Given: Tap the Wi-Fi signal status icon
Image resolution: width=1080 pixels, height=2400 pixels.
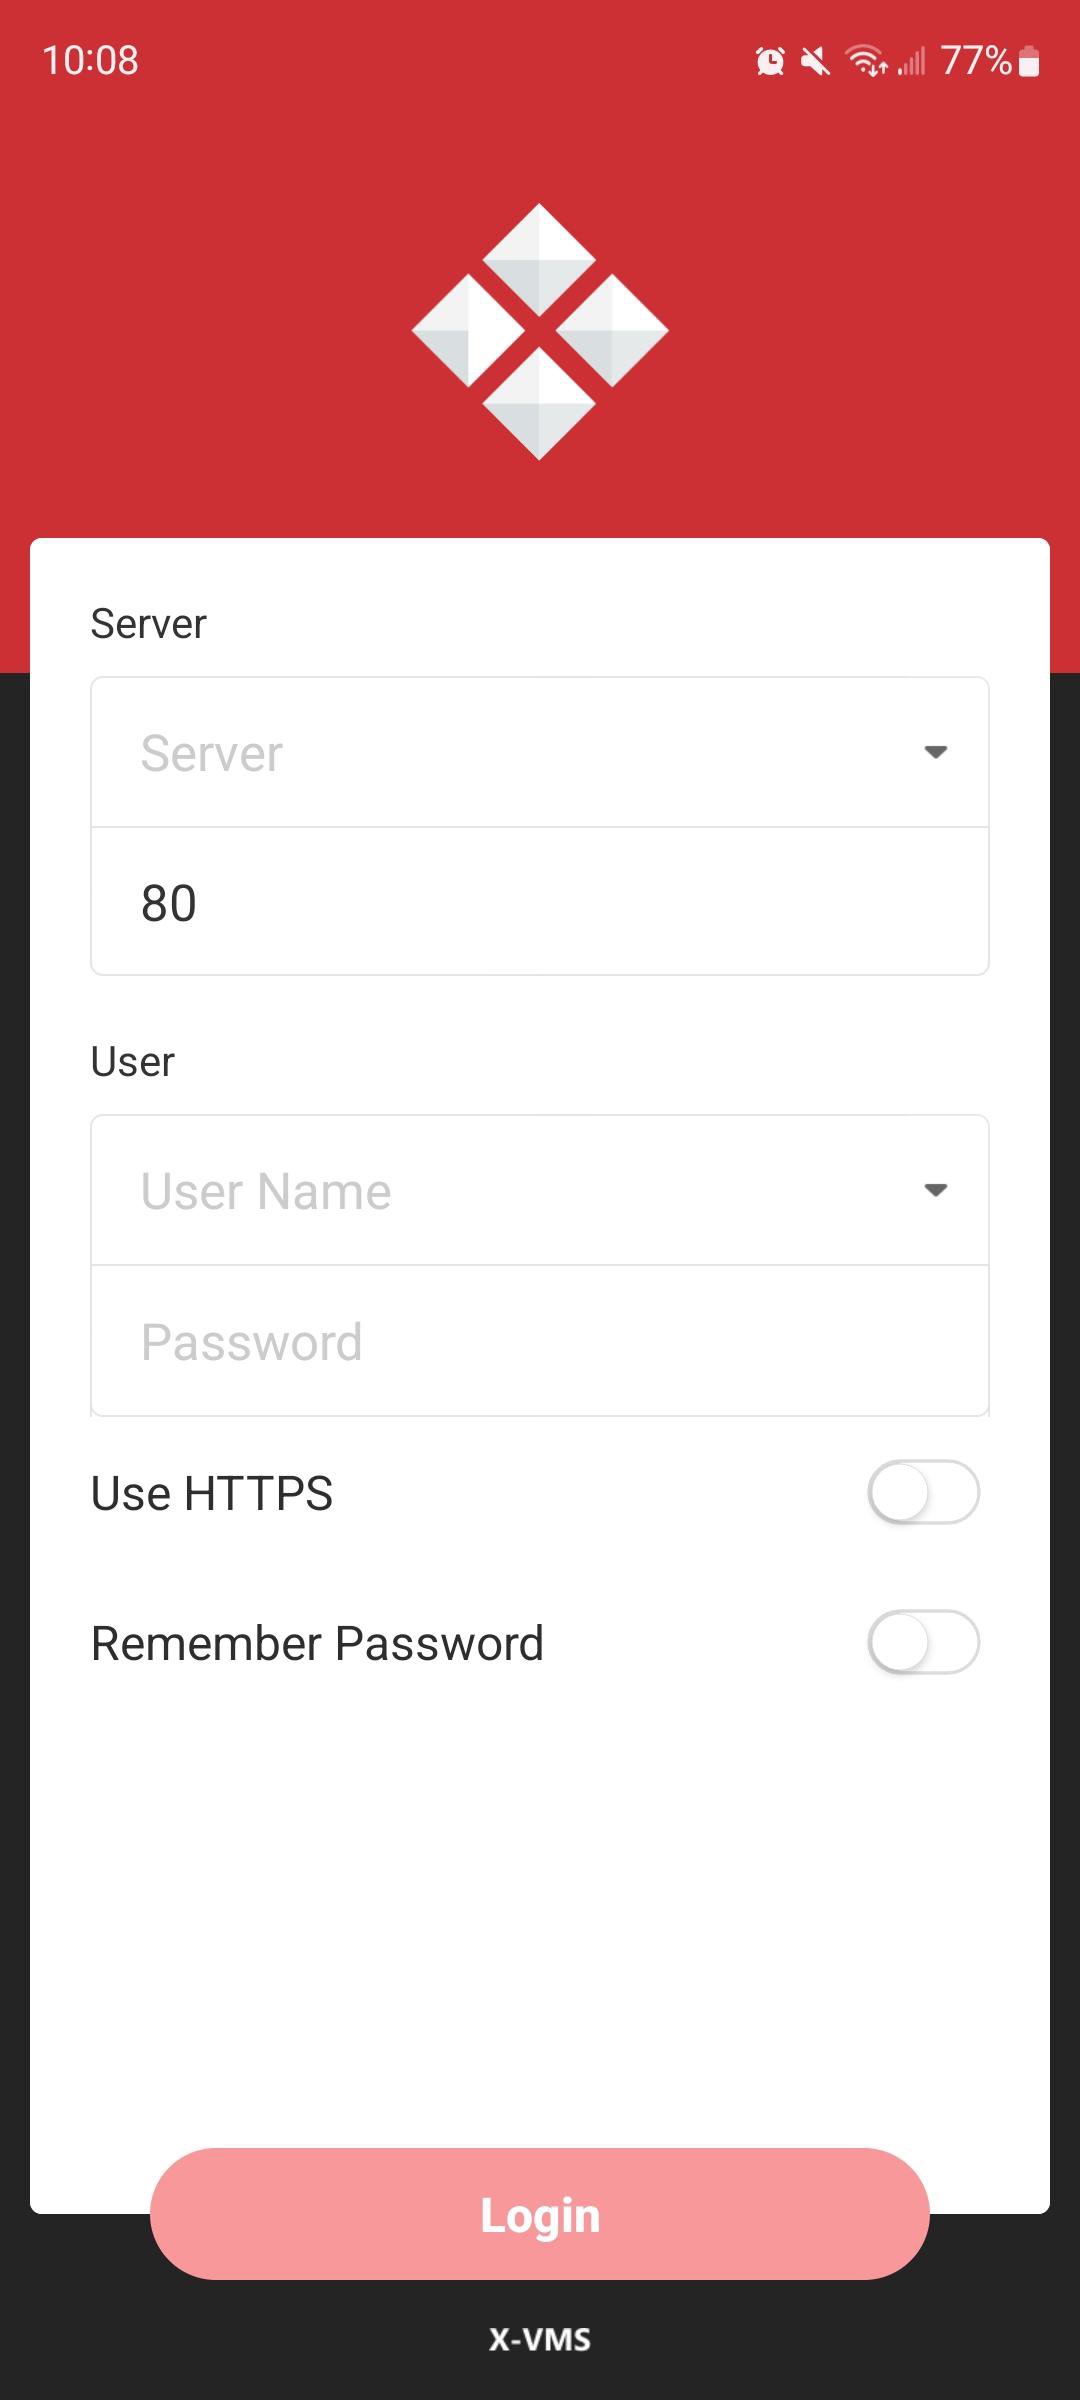Looking at the screenshot, I should 867,61.
